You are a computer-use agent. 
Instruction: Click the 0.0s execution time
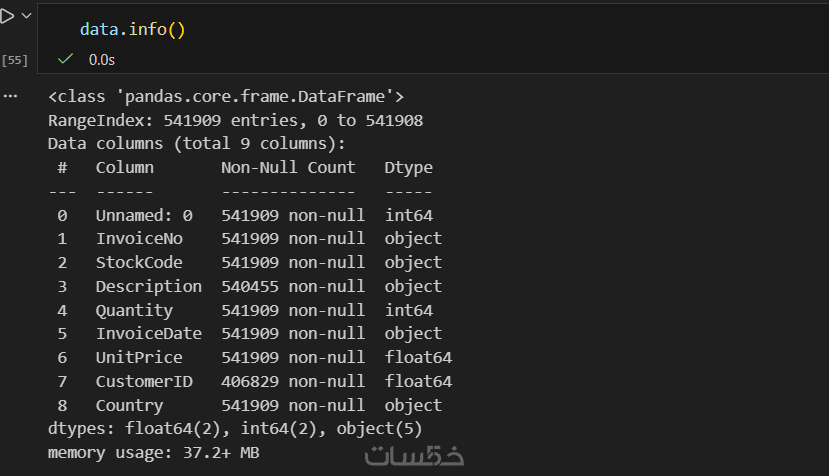(x=101, y=60)
